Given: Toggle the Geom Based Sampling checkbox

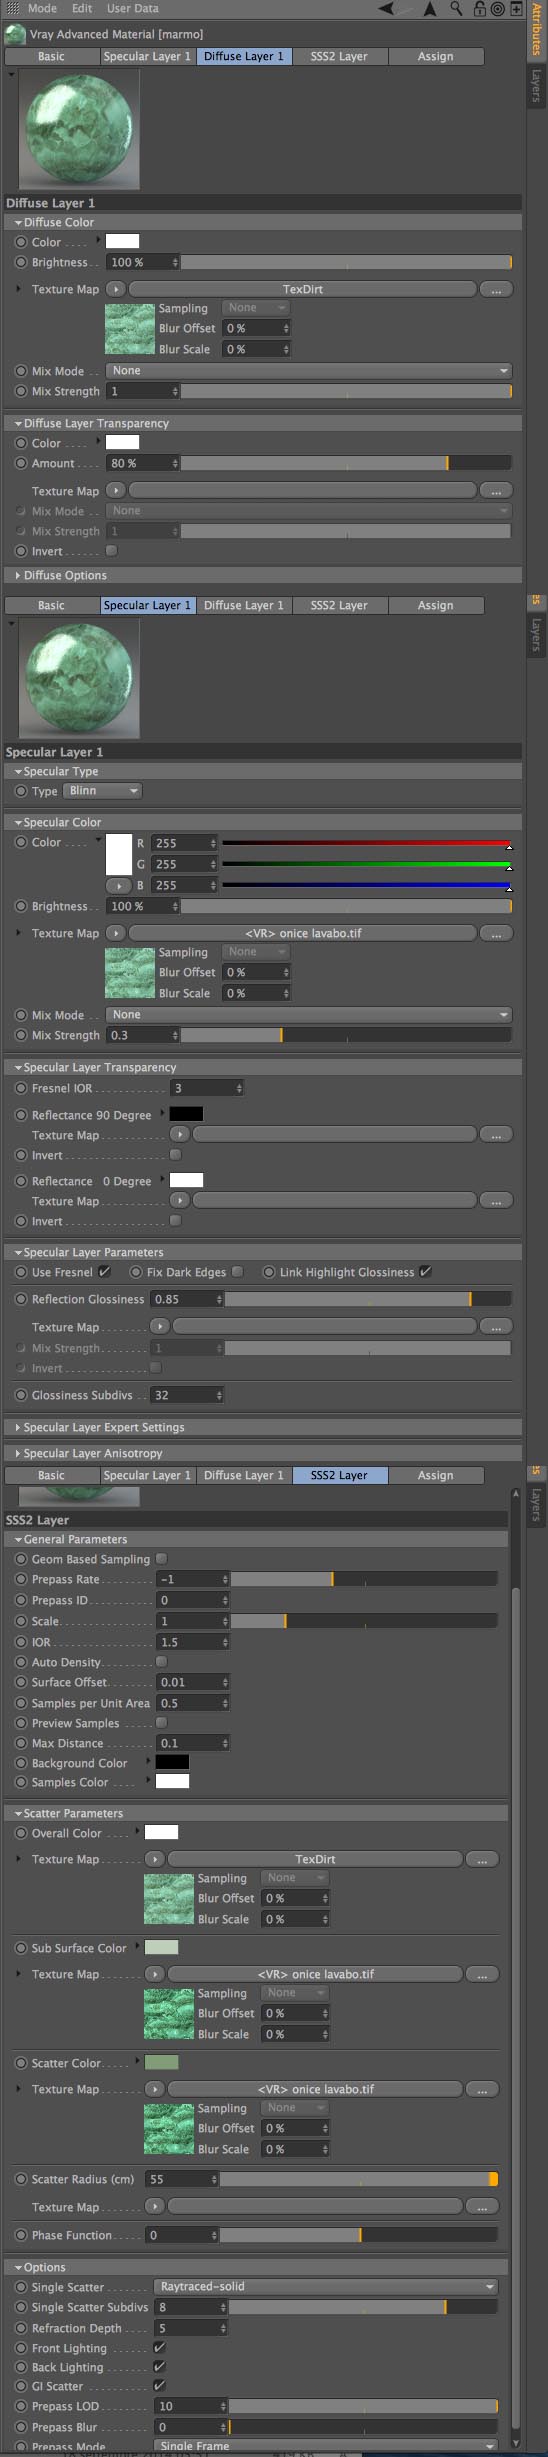Looking at the screenshot, I should pos(162,1558).
